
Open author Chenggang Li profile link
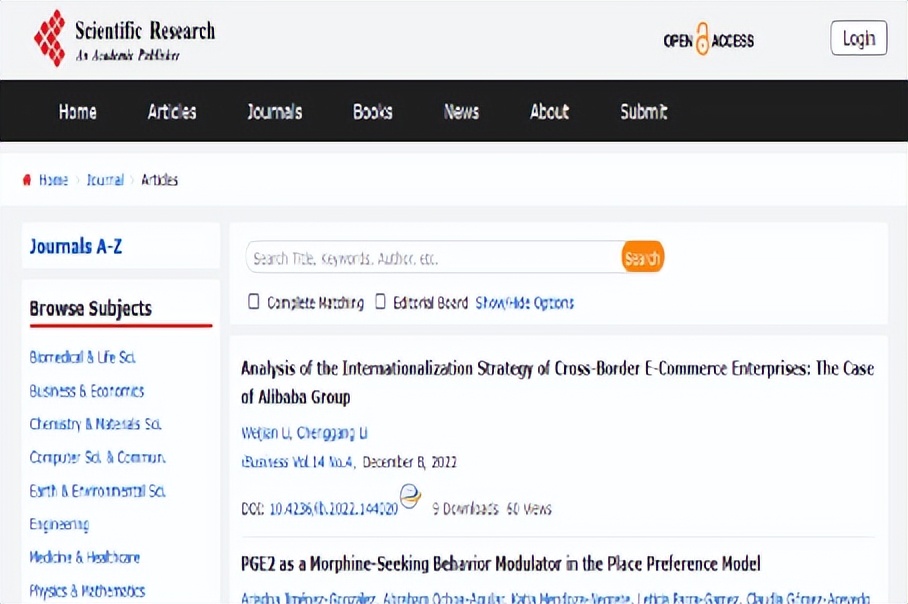pos(332,433)
